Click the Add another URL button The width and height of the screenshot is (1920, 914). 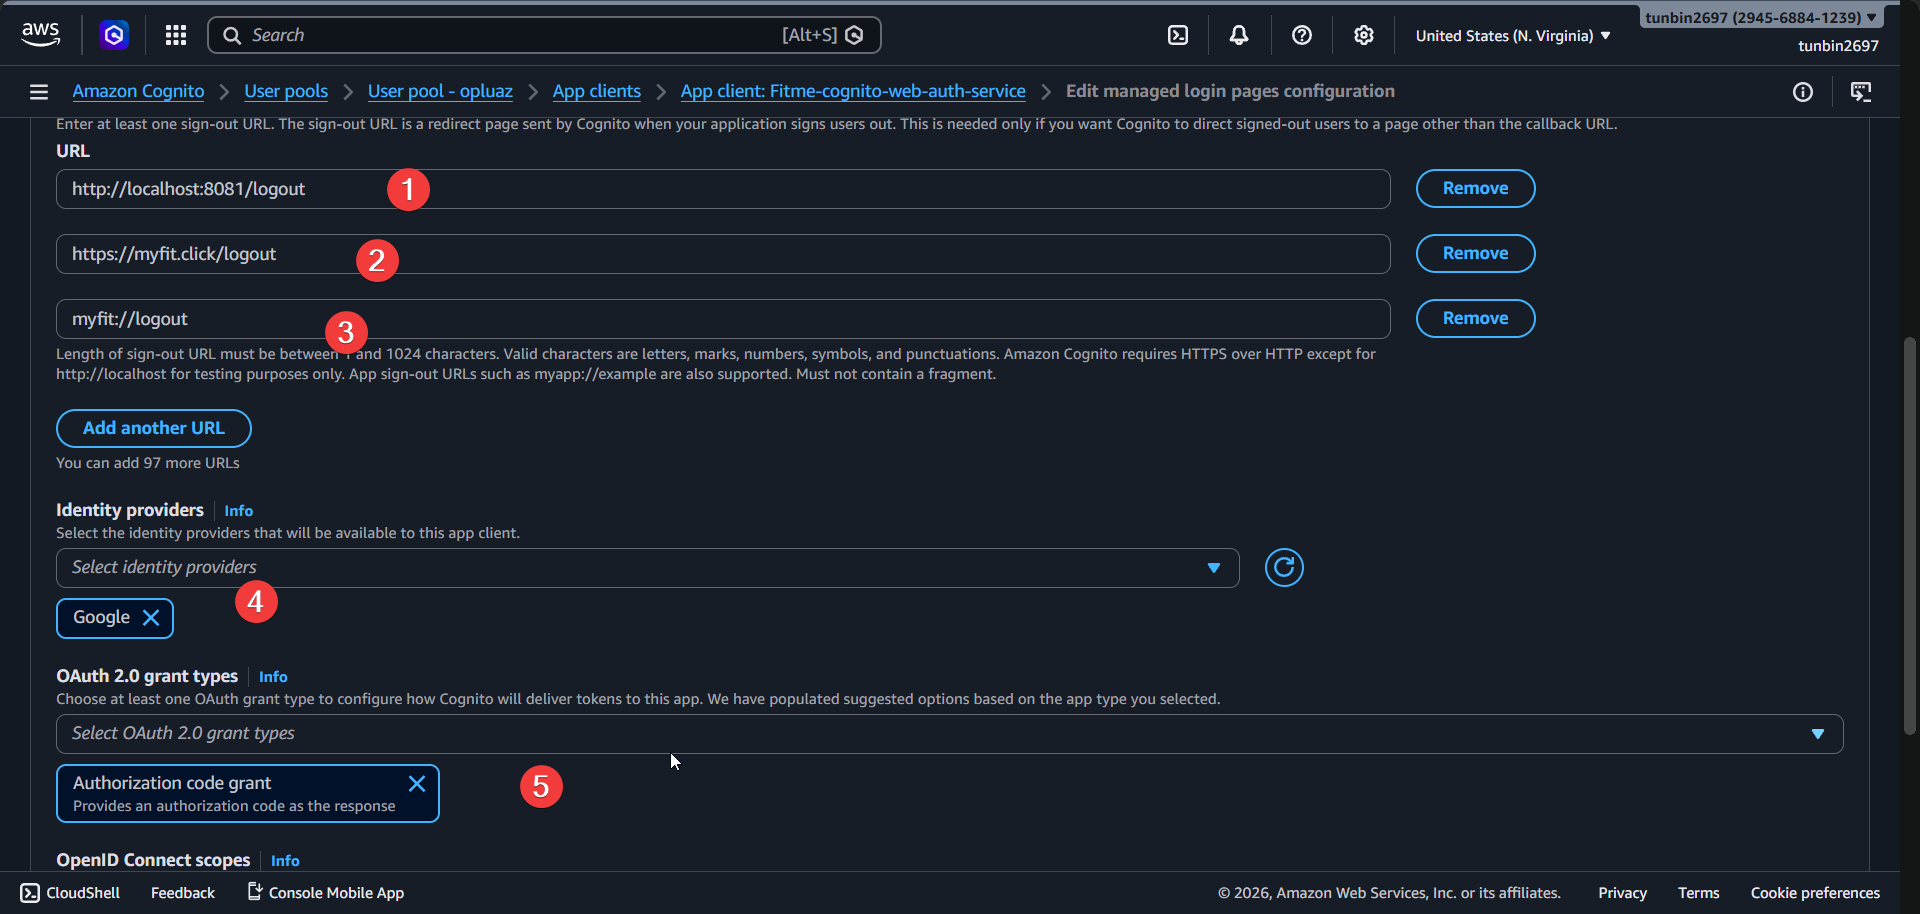point(153,427)
